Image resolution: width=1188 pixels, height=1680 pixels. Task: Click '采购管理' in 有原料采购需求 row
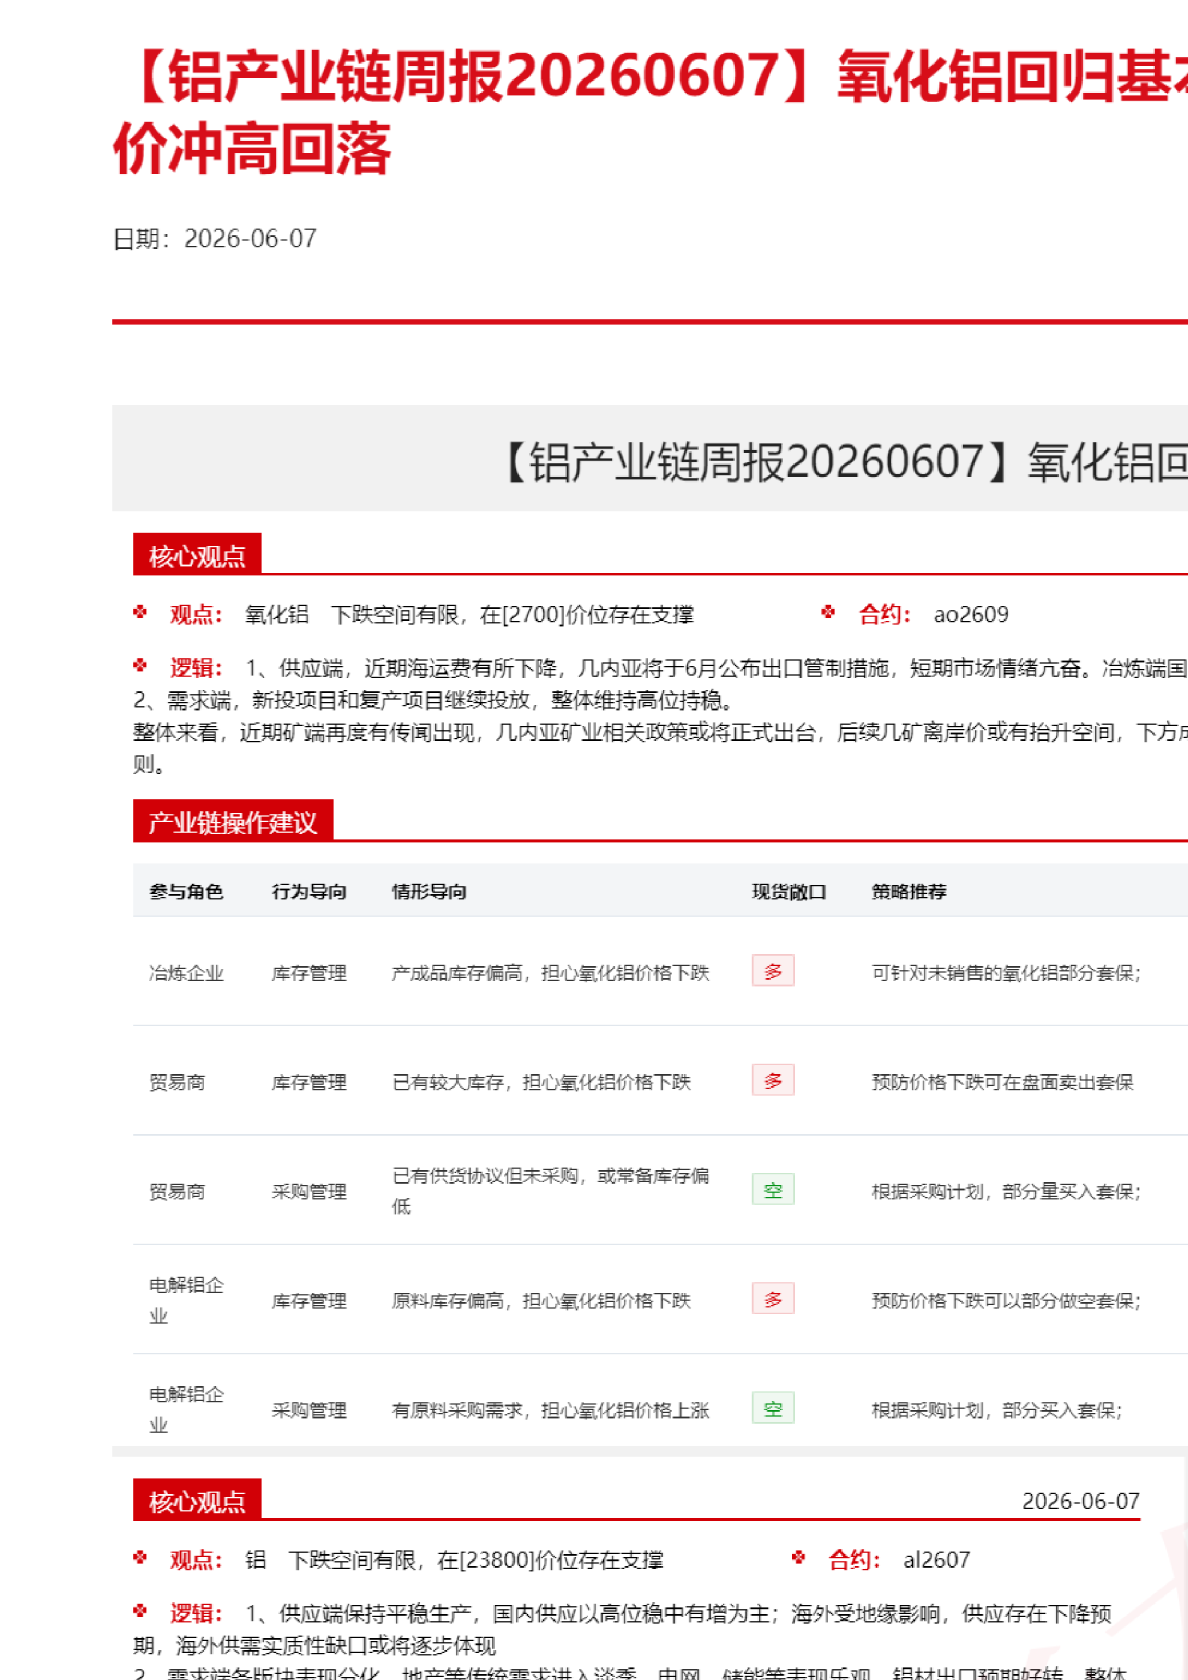pyautogui.click(x=309, y=1410)
